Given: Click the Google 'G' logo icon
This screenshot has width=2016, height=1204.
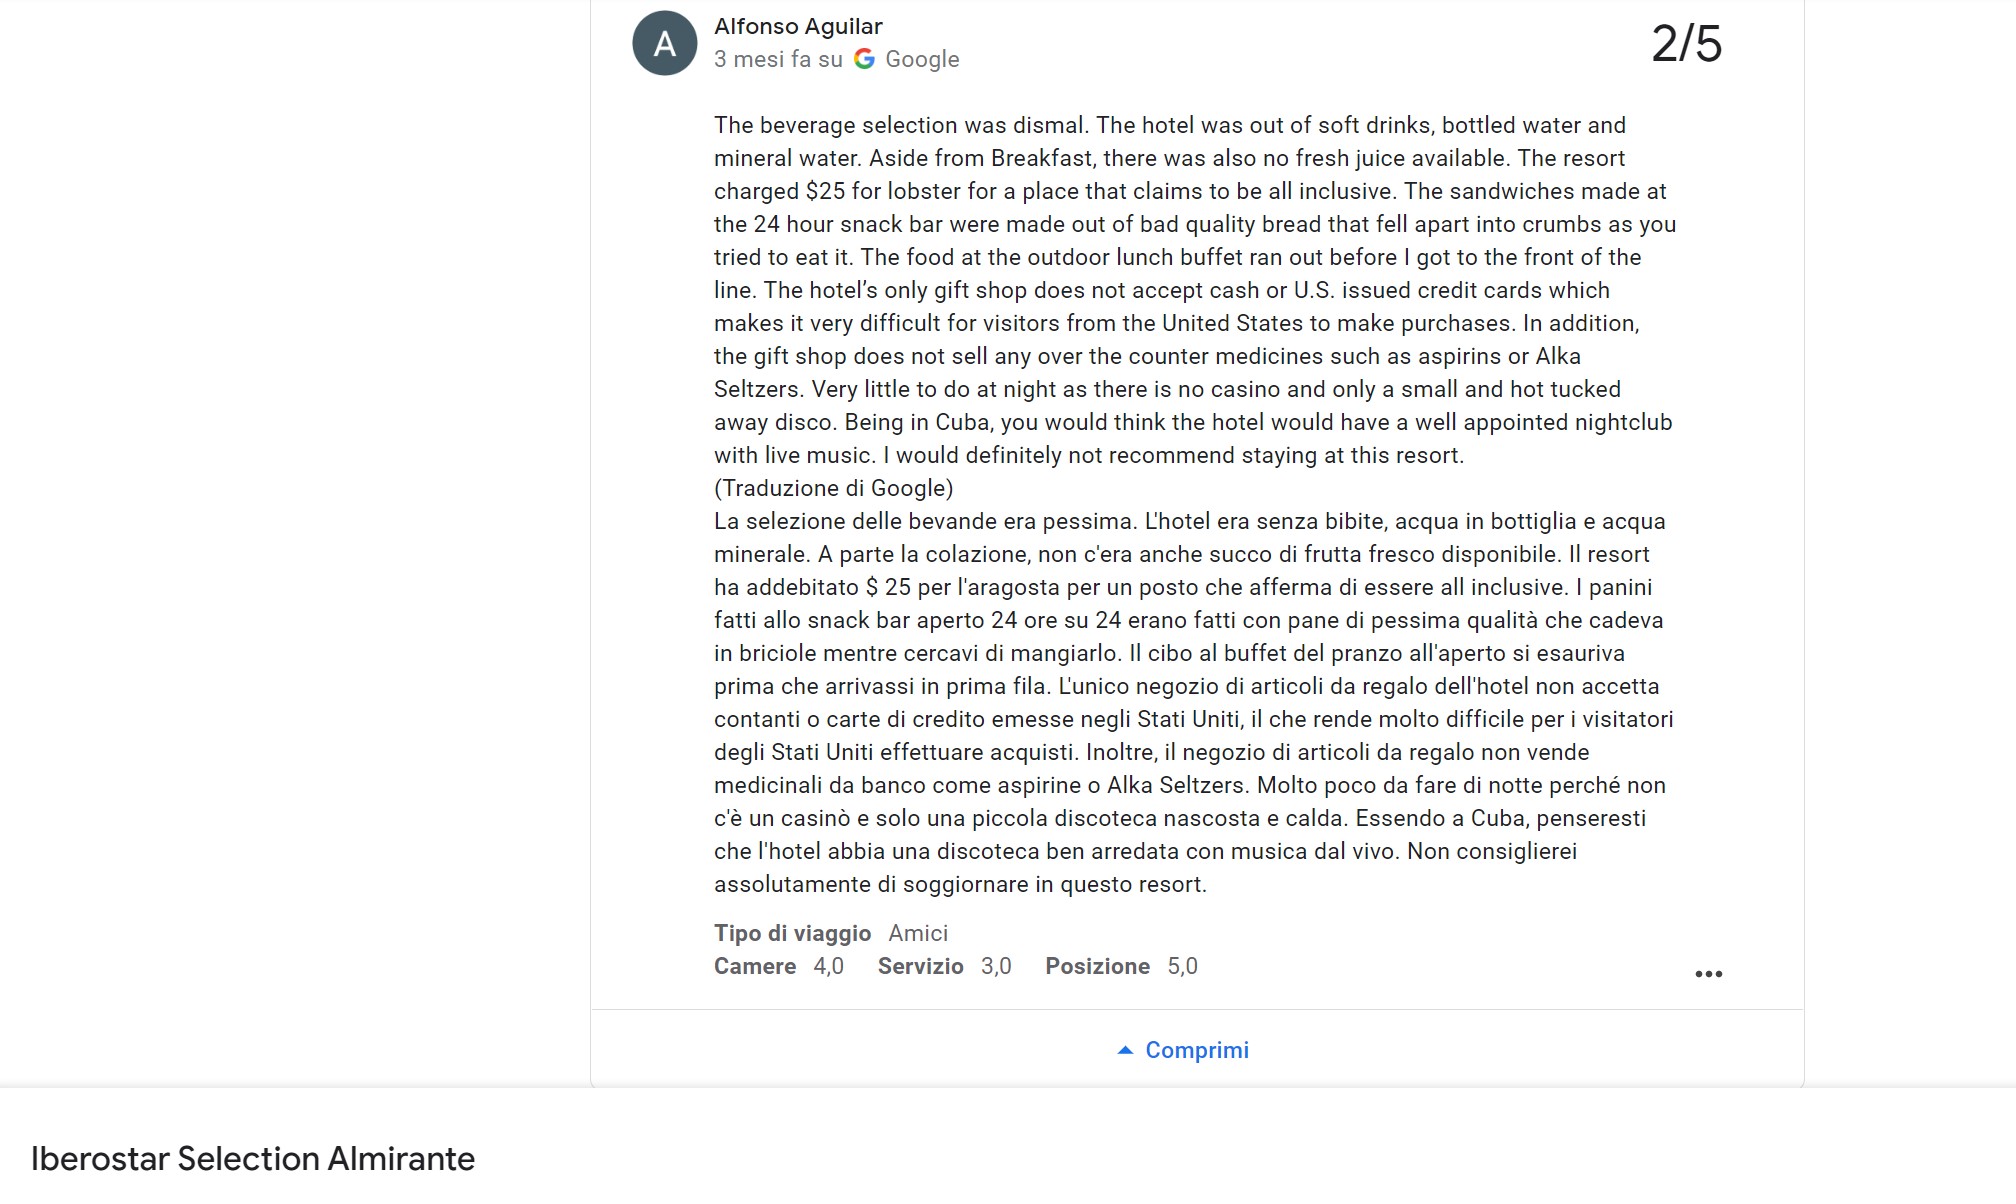Looking at the screenshot, I should 865,59.
